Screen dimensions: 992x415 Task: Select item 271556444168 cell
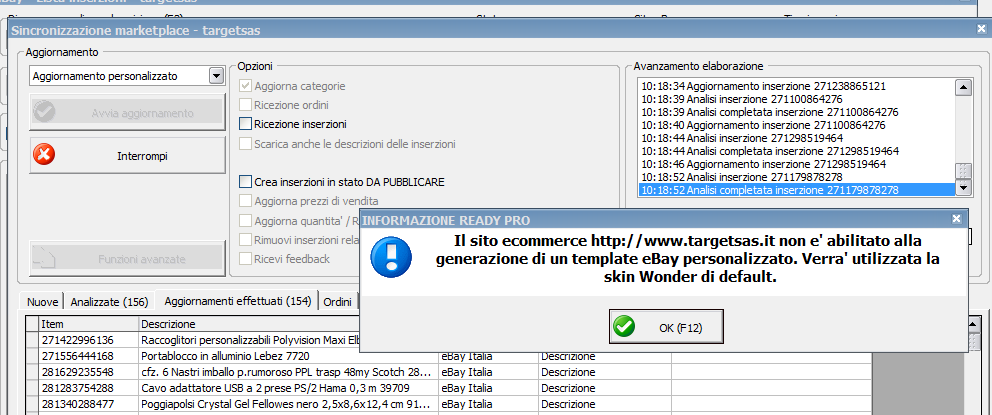[x=89, y=356]
